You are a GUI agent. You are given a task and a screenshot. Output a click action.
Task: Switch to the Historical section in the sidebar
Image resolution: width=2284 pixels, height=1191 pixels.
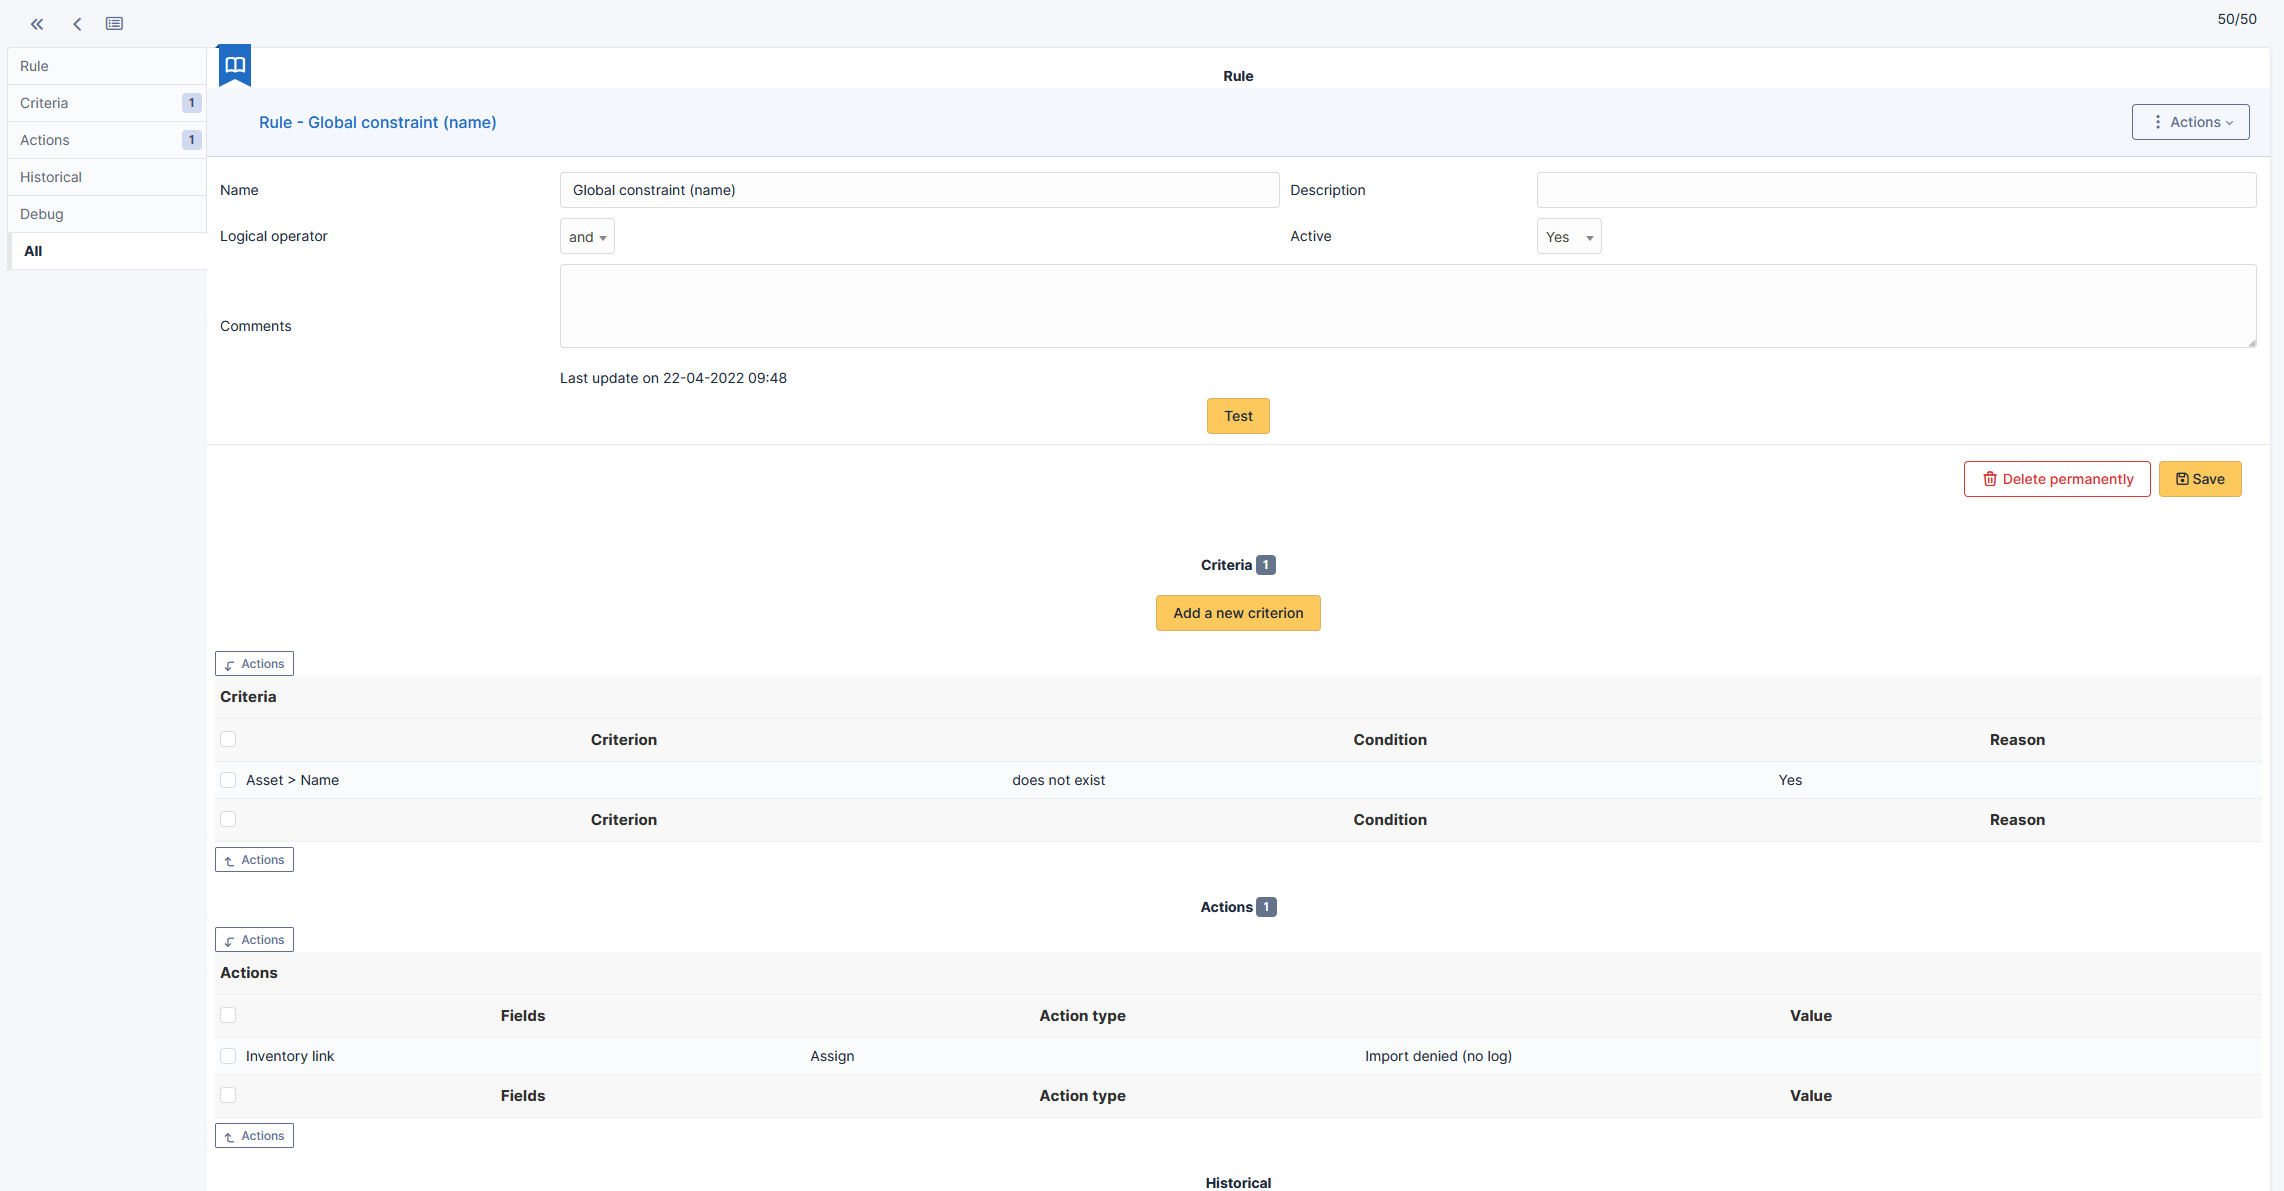coord(51,177)
